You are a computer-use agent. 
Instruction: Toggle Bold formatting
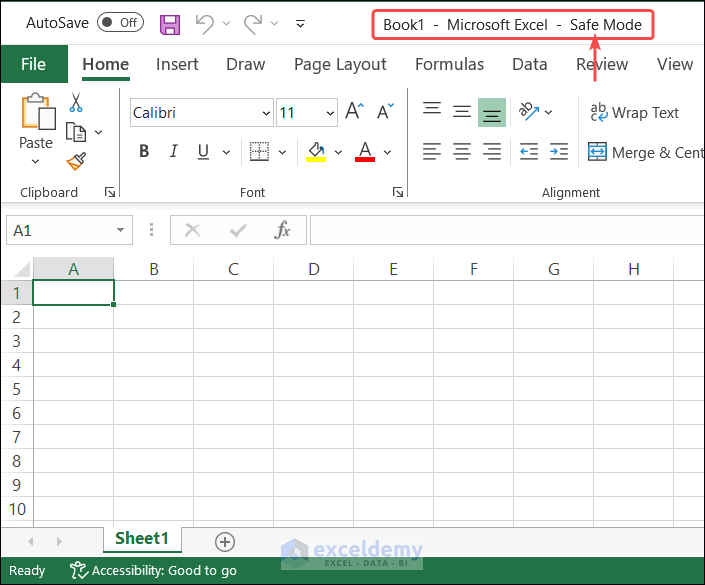(x=144, y=151)
